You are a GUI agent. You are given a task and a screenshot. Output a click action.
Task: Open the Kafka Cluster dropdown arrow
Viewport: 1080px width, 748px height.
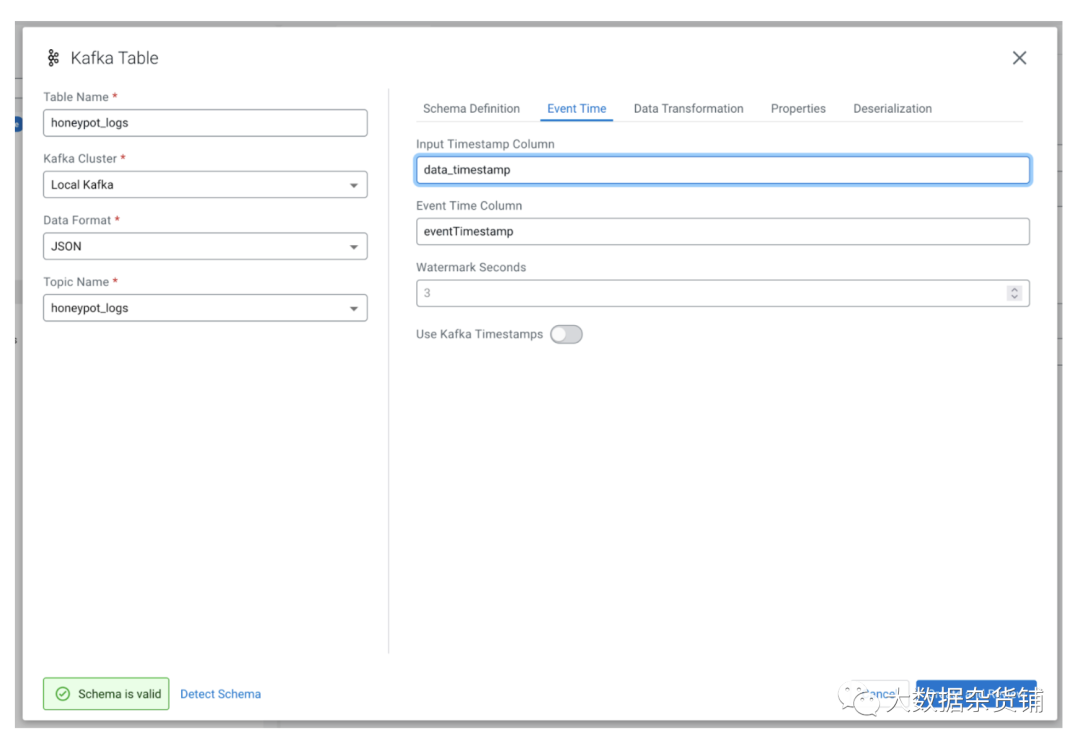(354, 185)
